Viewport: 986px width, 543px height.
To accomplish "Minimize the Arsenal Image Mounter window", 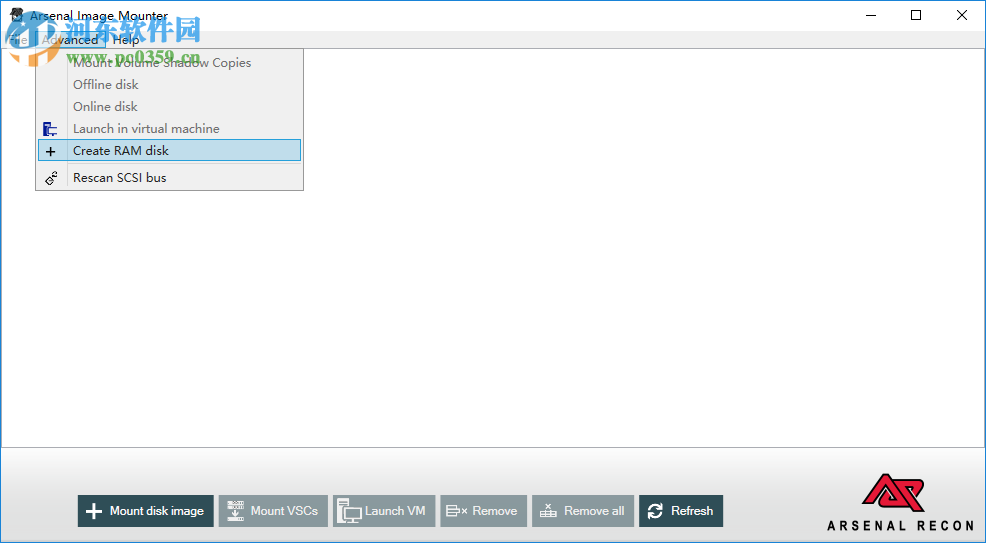I will point(871,16).
